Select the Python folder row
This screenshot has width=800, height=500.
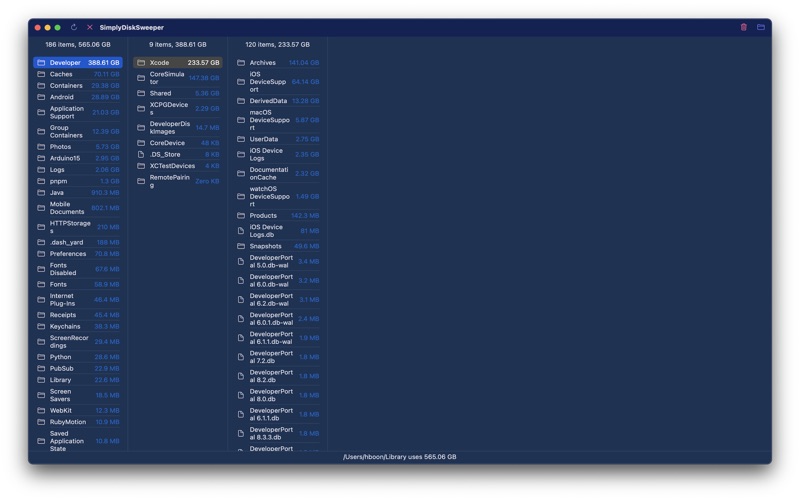(x=78, y=357)
